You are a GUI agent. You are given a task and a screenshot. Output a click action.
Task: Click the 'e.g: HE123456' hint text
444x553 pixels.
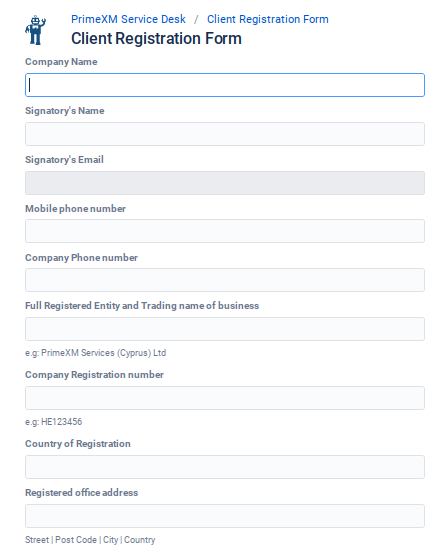pyautogui.click(x=54, y=422)
